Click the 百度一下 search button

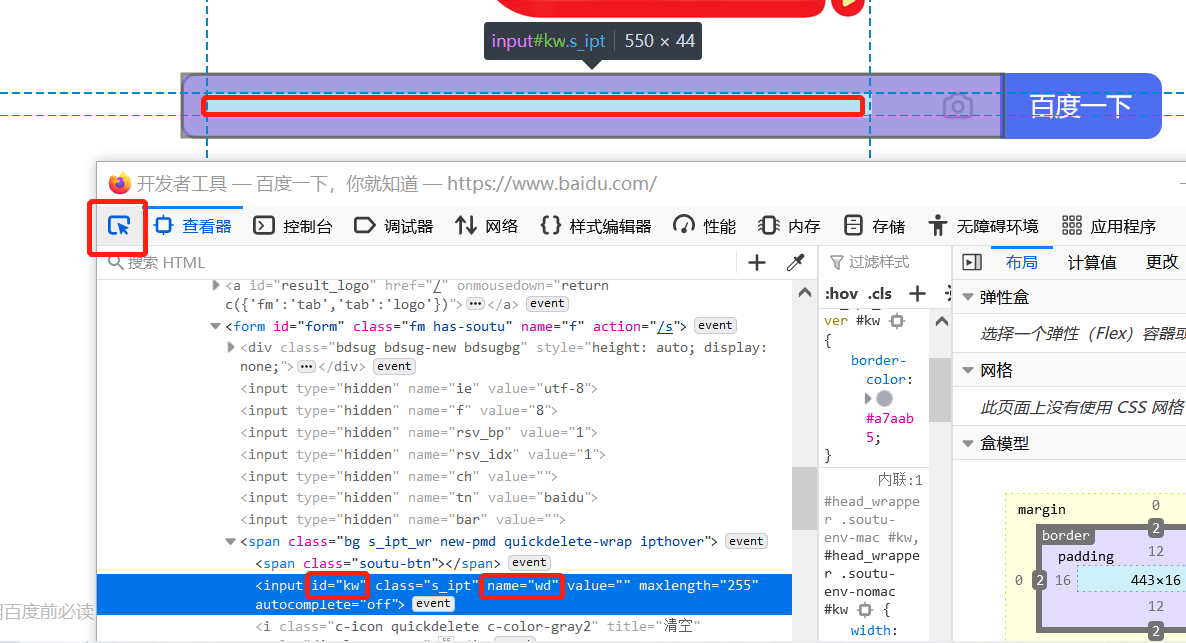pos(1082,106)
